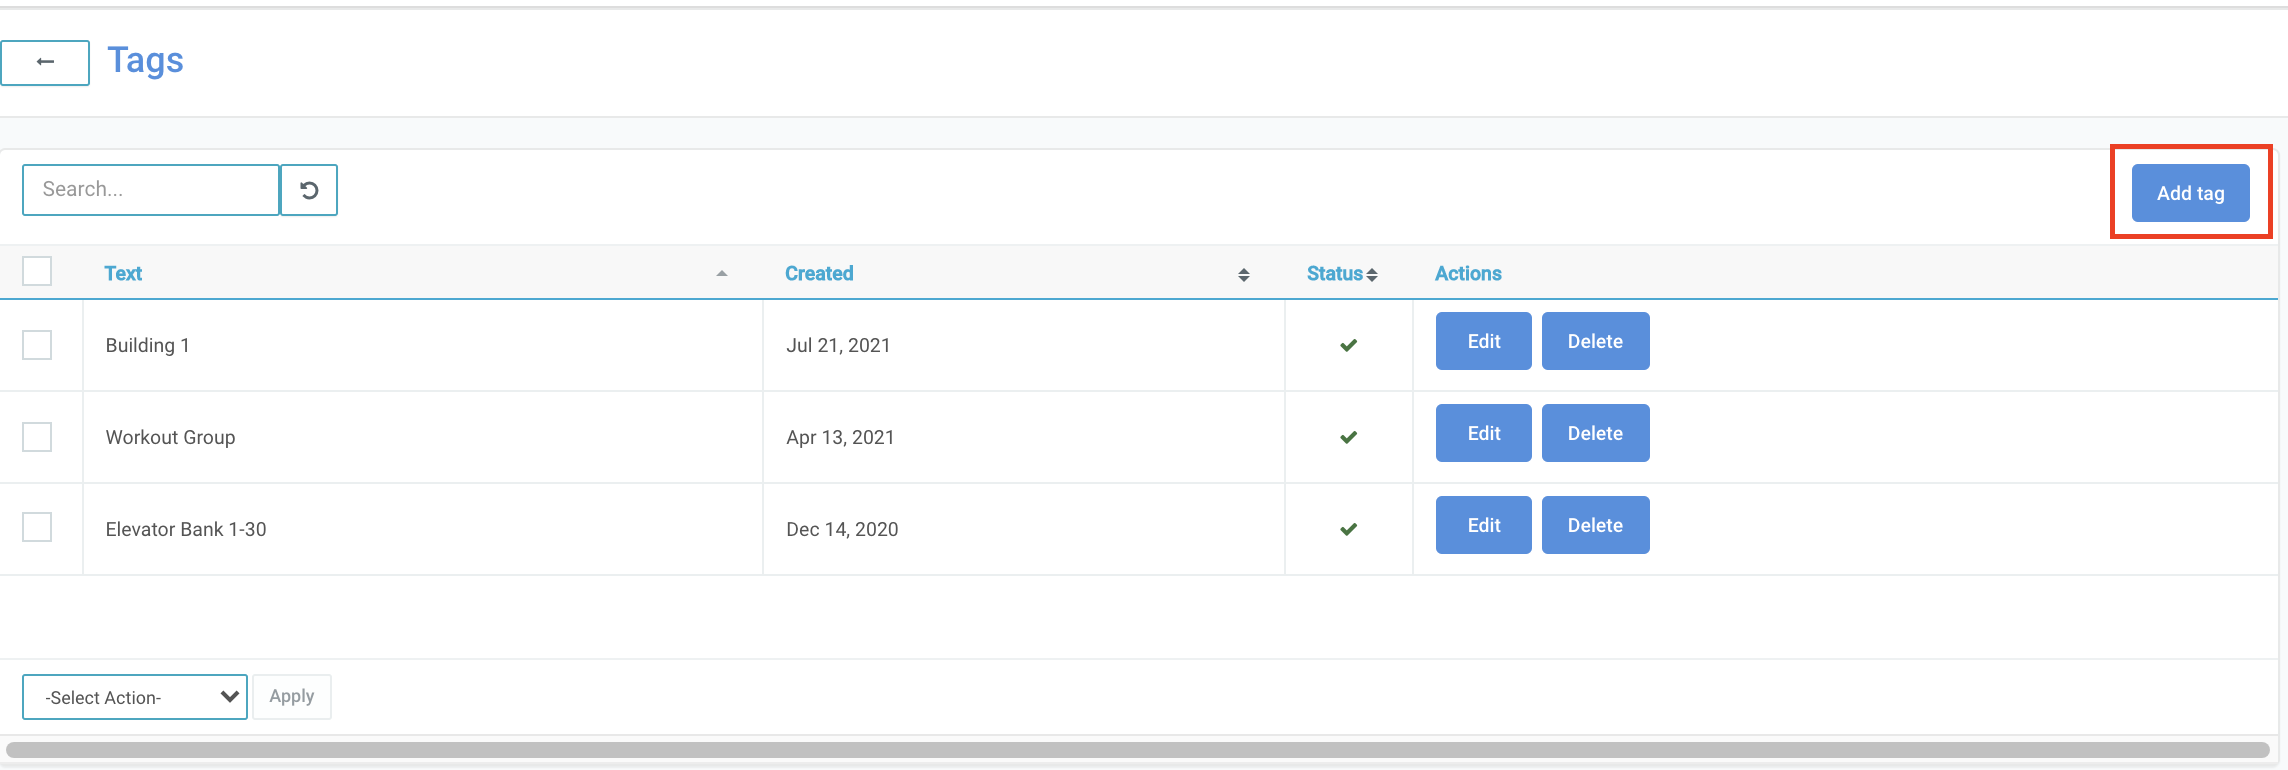Click the Created column sort arrows
Image resolution: width=2288 pixels, height=770 pixels.
1243,275
